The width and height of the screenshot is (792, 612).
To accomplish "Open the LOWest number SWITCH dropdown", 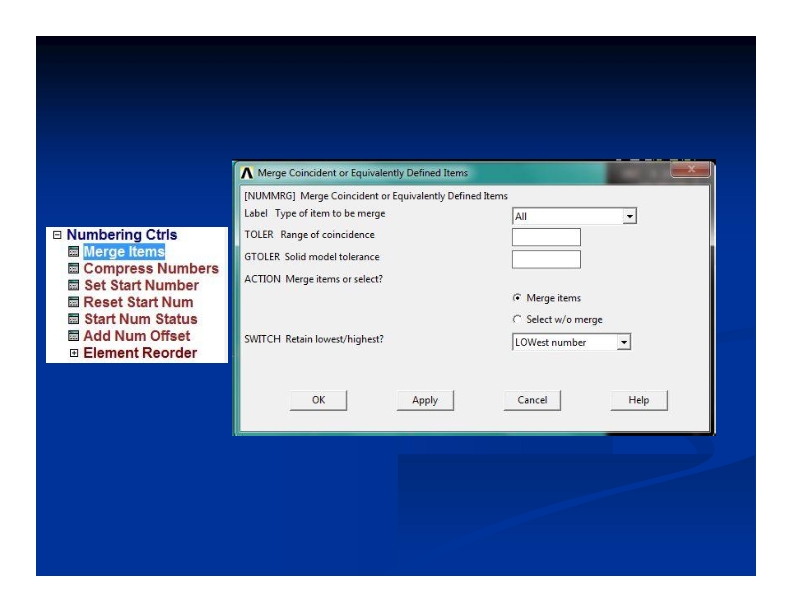I will (624, 343).
